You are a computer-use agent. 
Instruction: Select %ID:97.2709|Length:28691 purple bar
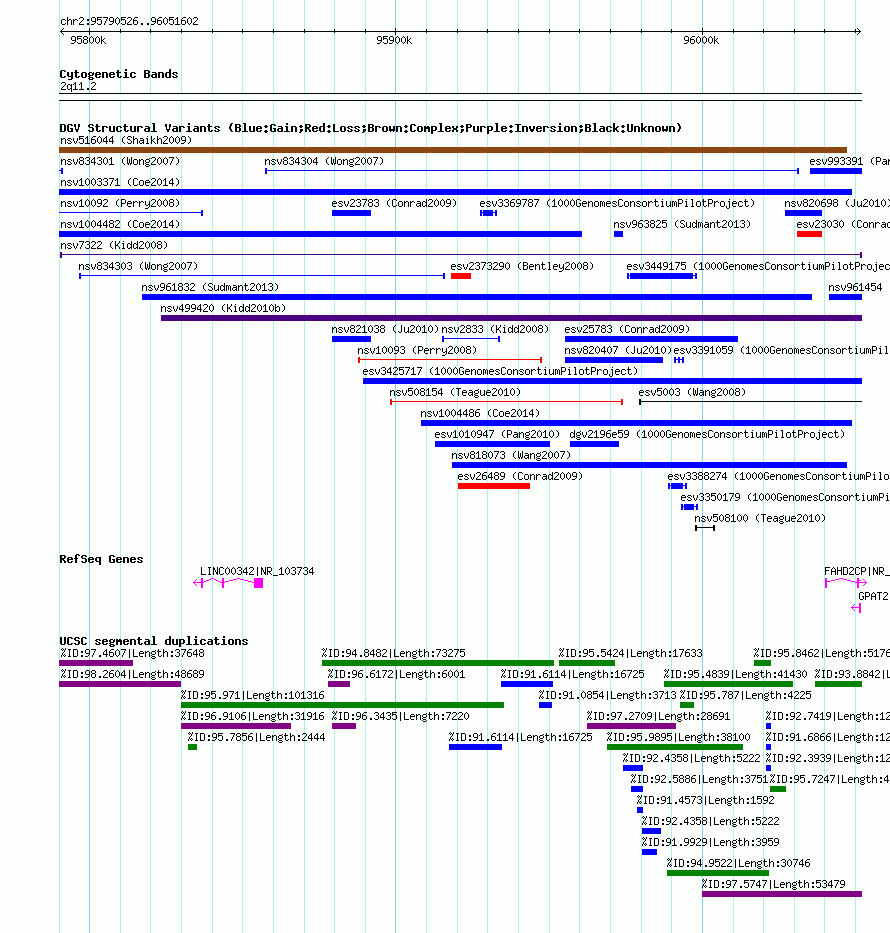[631, 726]
